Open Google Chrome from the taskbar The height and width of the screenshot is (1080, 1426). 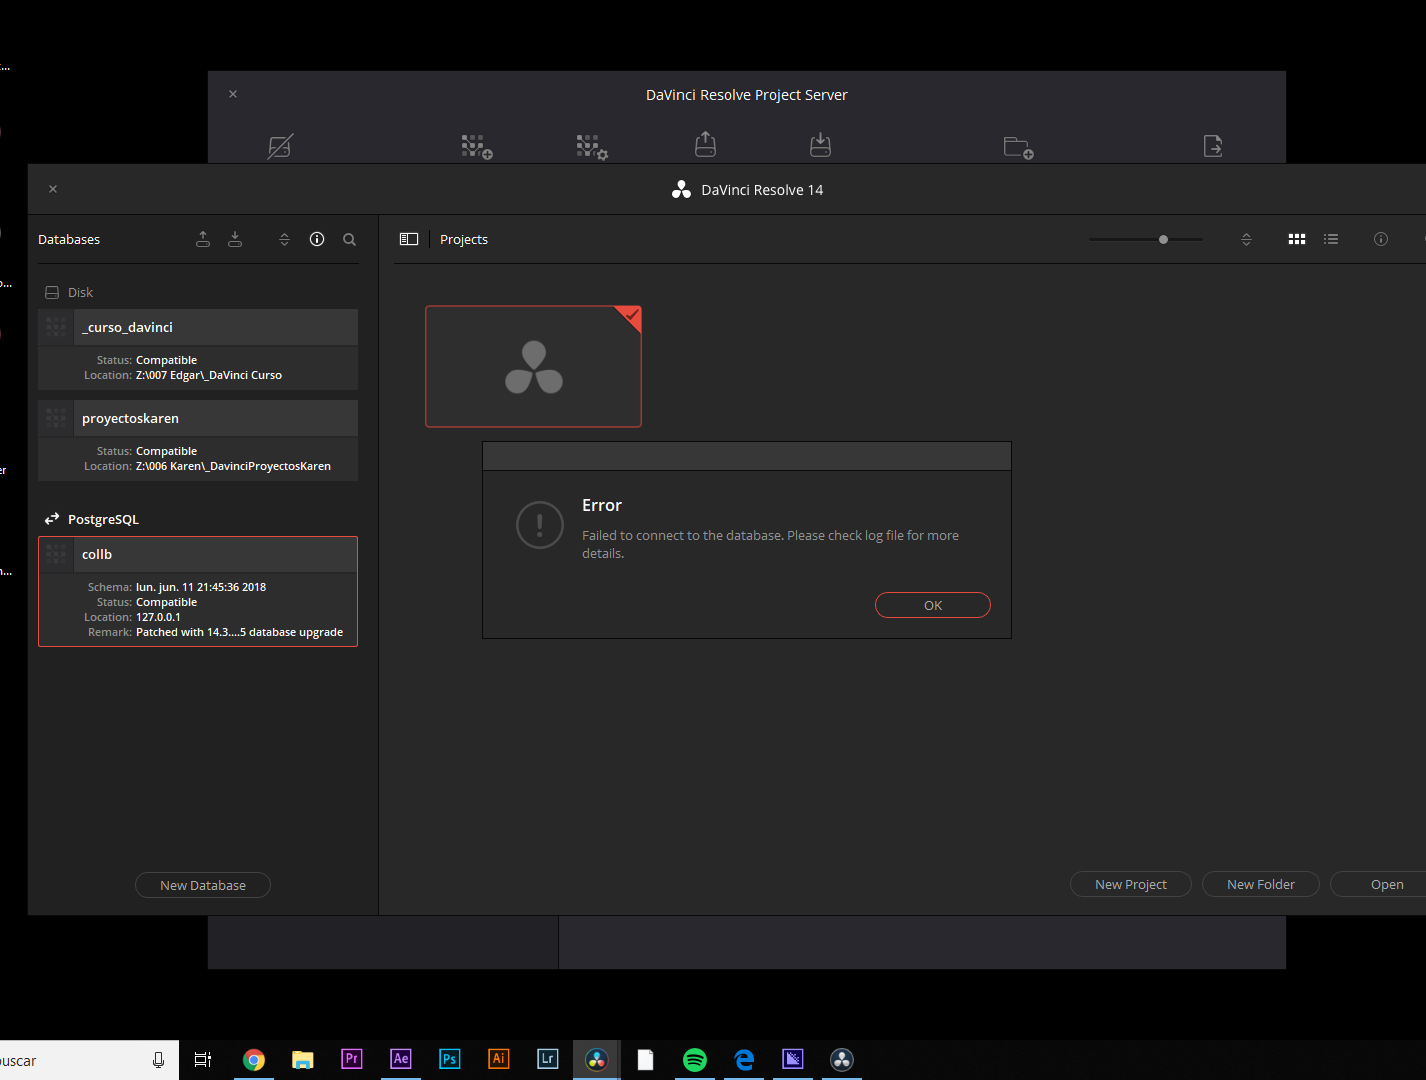(254, 1060)
